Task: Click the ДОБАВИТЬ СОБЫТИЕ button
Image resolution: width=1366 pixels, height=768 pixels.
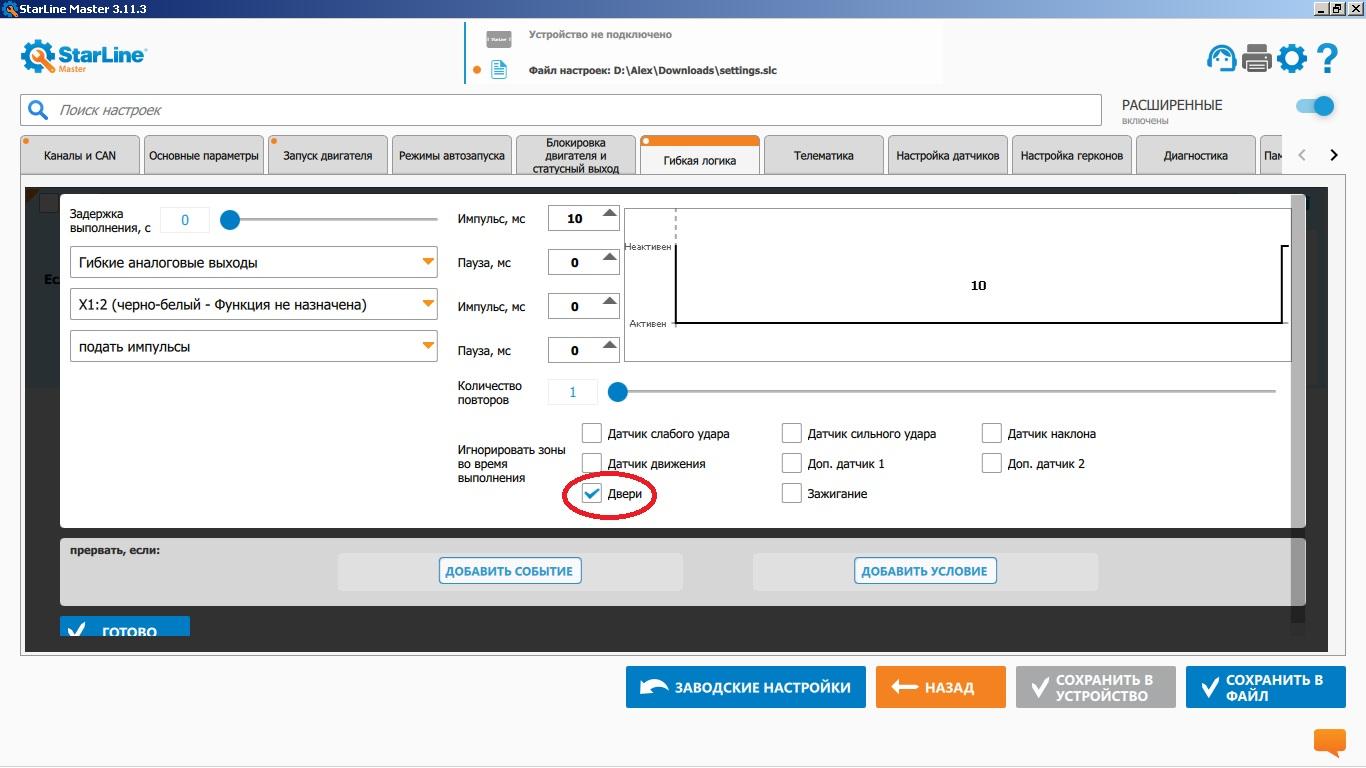Action: (x=510, y=571)
